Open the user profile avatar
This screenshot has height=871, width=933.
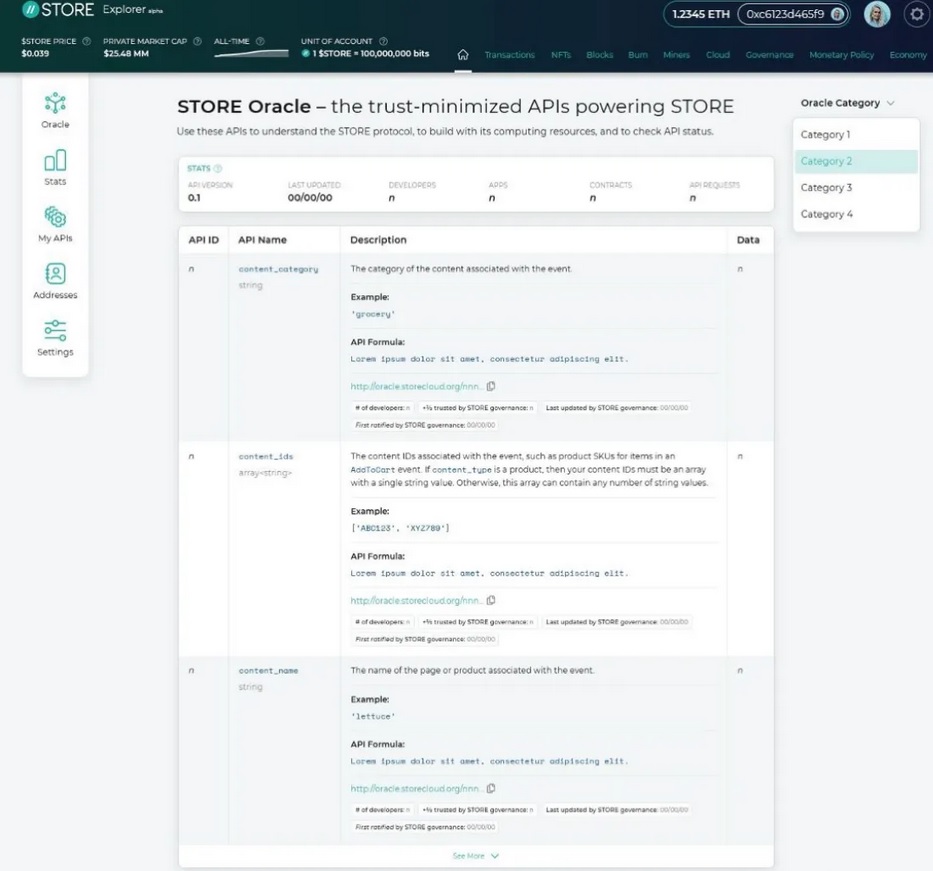point(877,14)
